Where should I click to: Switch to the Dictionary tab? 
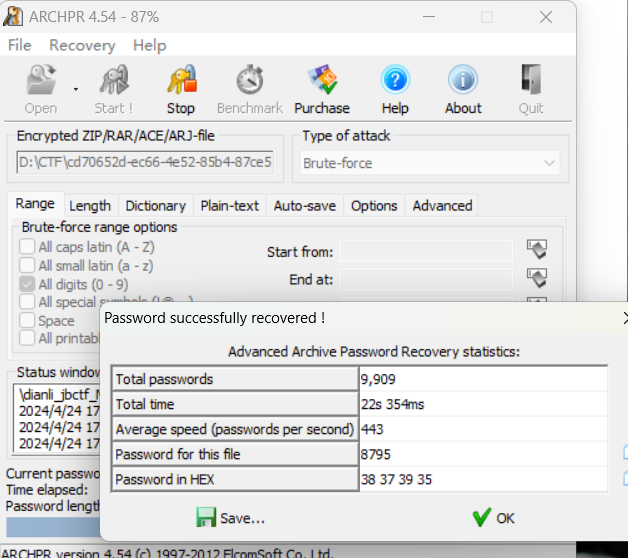coord(155,206)
